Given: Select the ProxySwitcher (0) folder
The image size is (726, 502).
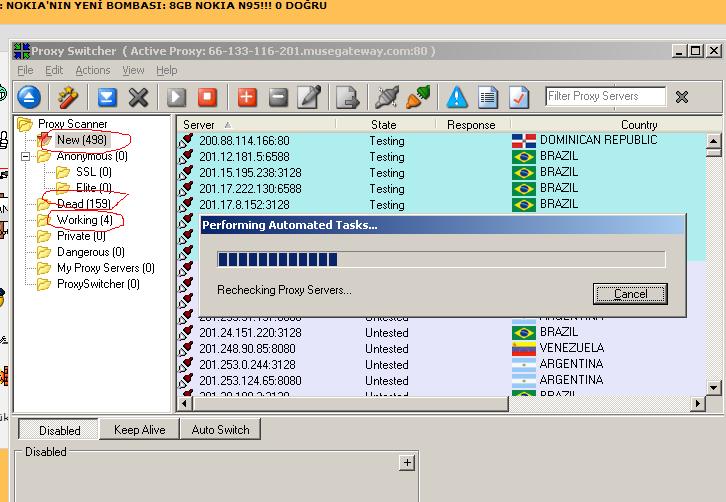Looking at the screenshot, I should click(x=98, y=284).
